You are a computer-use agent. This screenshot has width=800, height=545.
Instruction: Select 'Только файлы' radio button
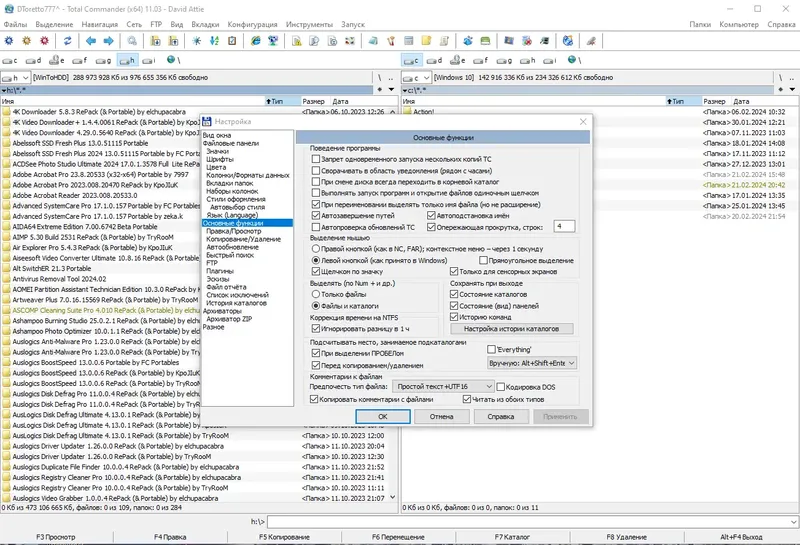coord(317,294)
